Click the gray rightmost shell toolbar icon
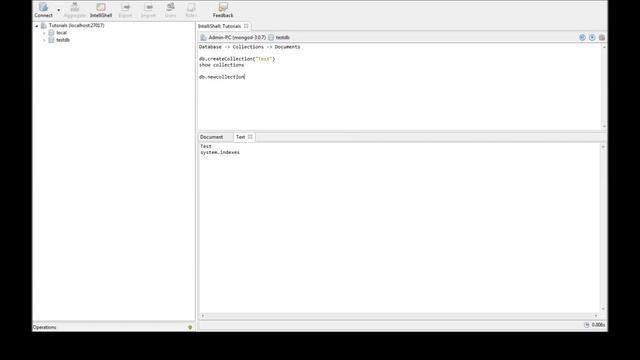Viewport: 640px width, 360px height. tap(602, 38)
